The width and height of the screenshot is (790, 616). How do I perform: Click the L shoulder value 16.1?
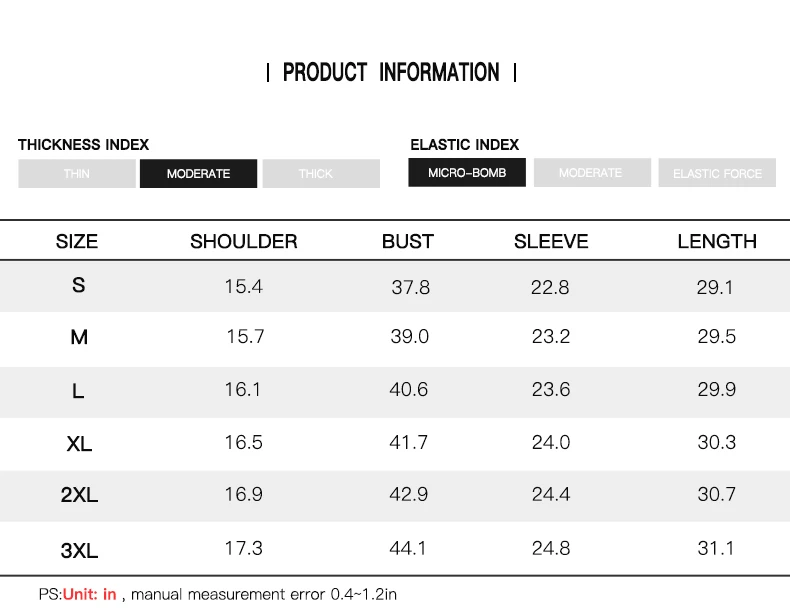[243, 389]
